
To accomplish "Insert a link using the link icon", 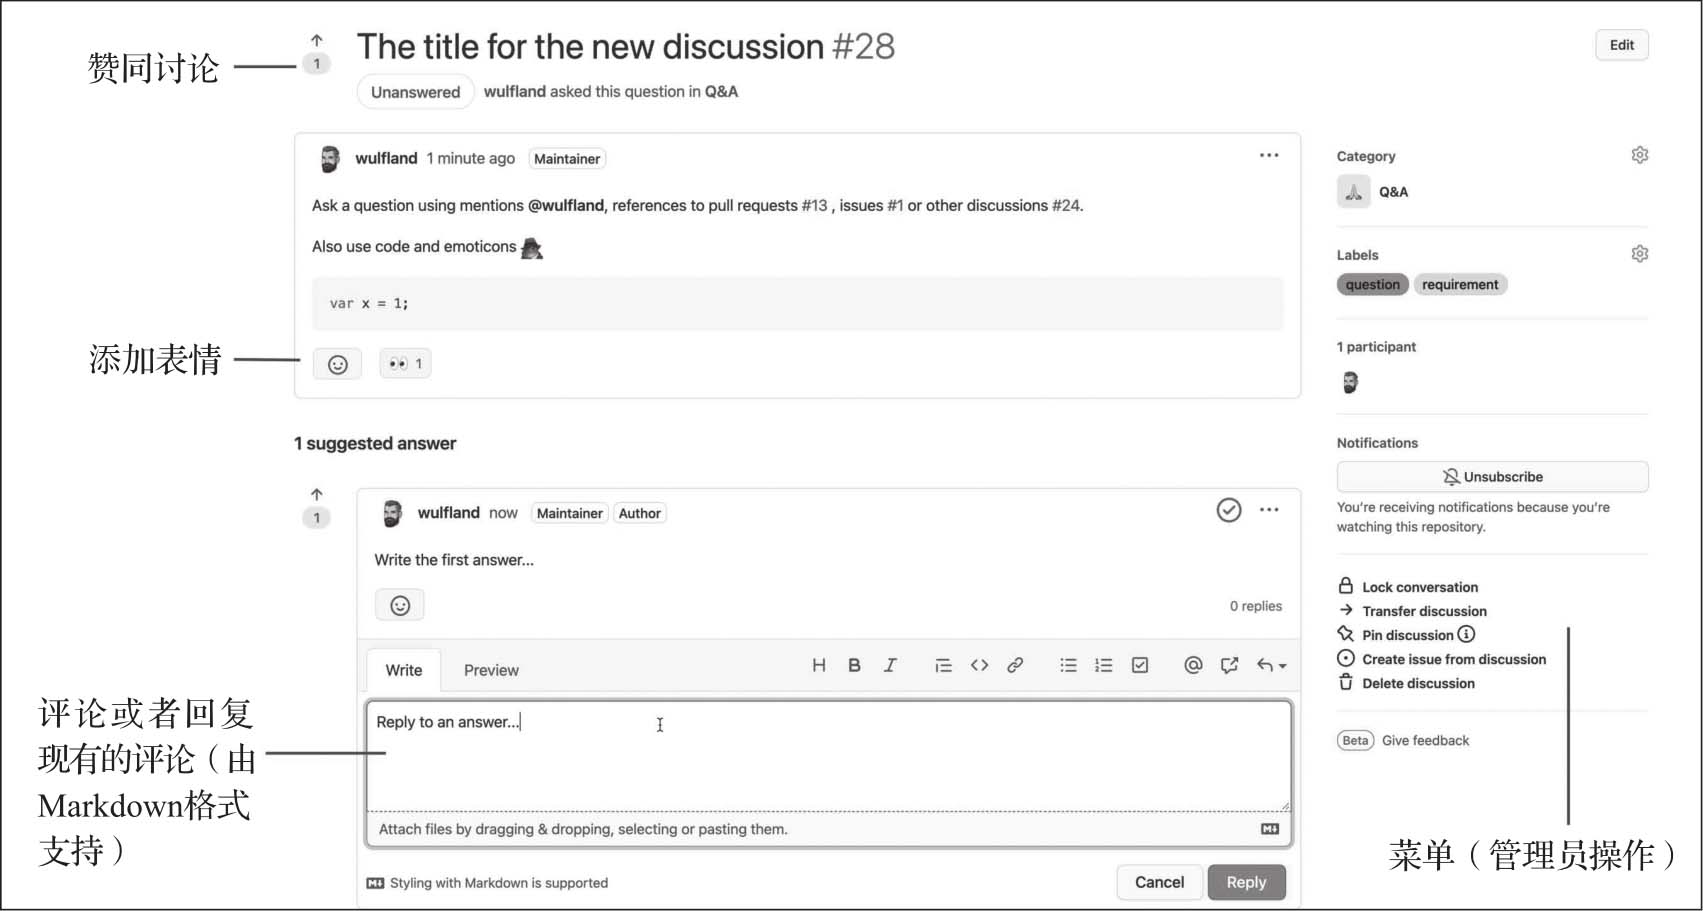I will [1015, 666].
